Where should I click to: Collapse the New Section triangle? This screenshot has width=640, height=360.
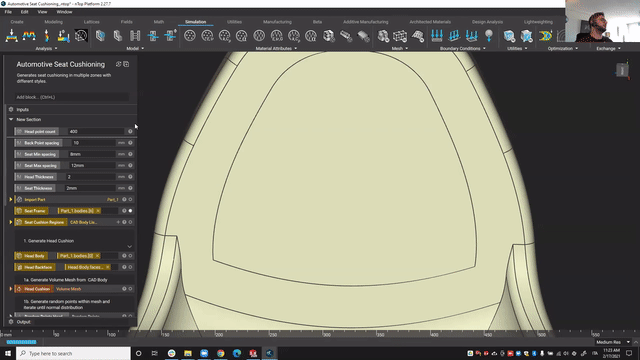(x=11, y=120)
